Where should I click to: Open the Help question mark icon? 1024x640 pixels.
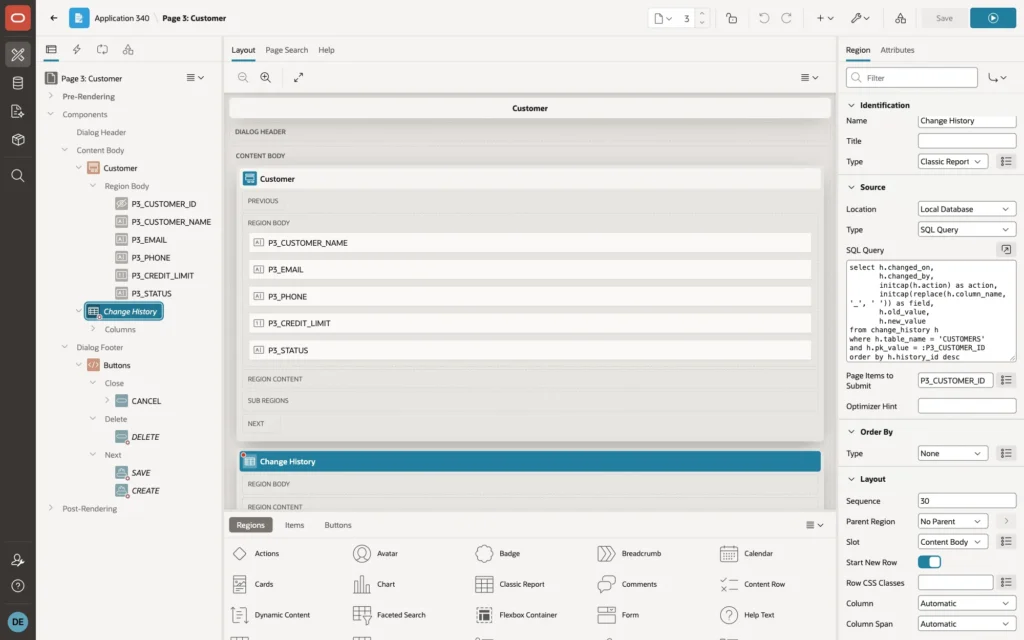pos(18,586)
